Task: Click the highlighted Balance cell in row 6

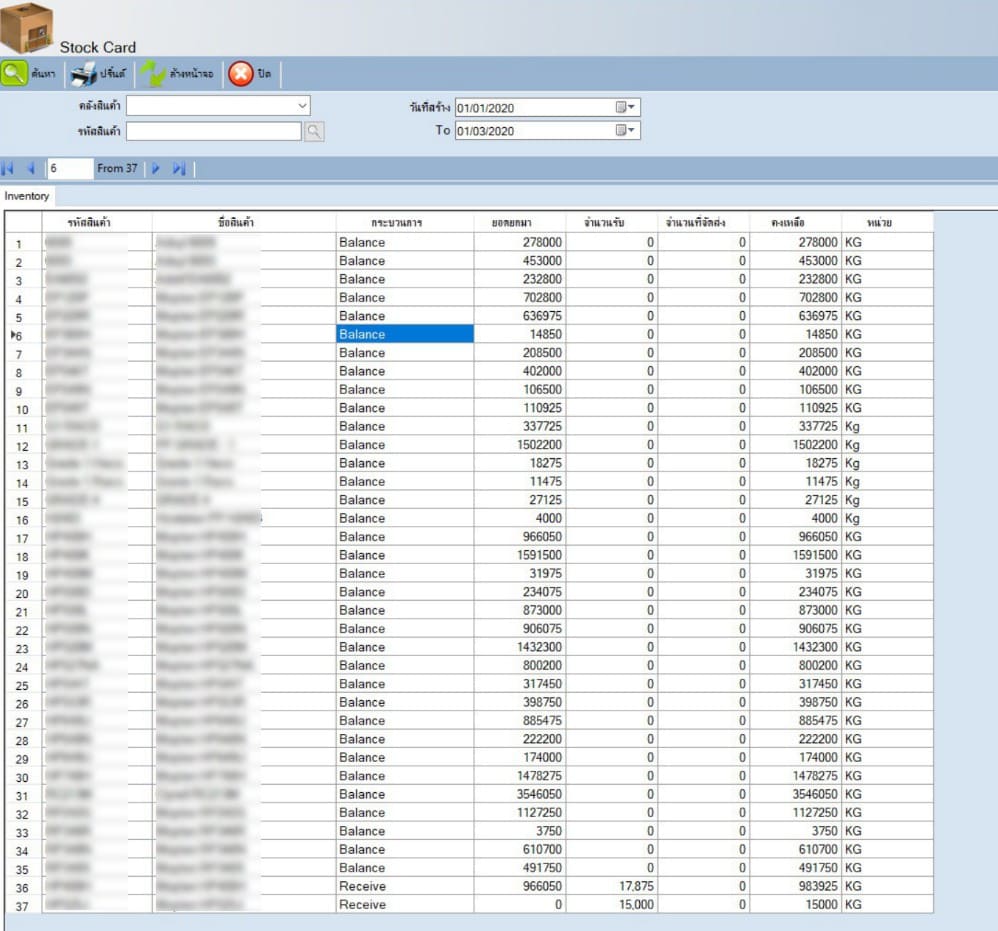Action: [404, 334]
